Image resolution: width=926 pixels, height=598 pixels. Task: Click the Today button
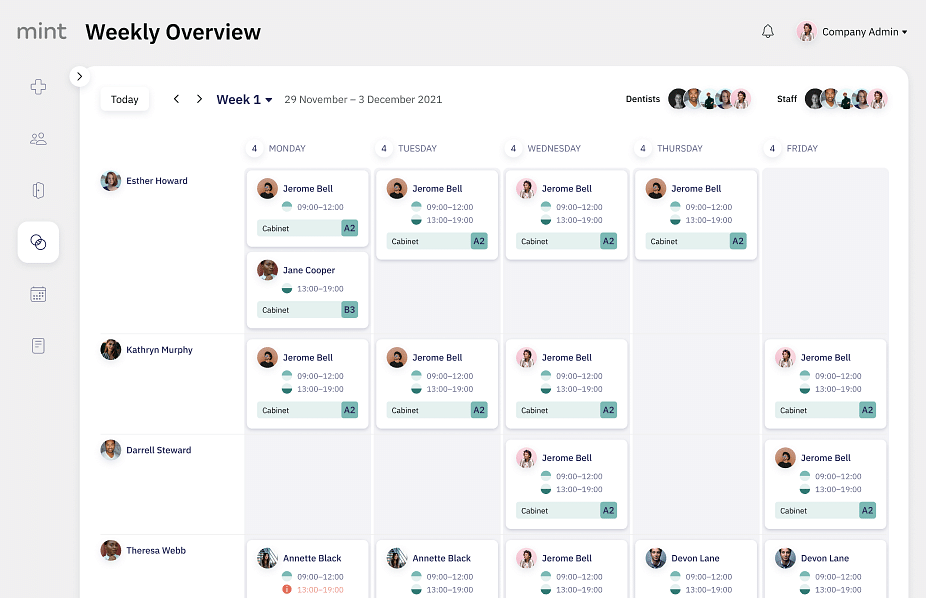coord(125,99)
